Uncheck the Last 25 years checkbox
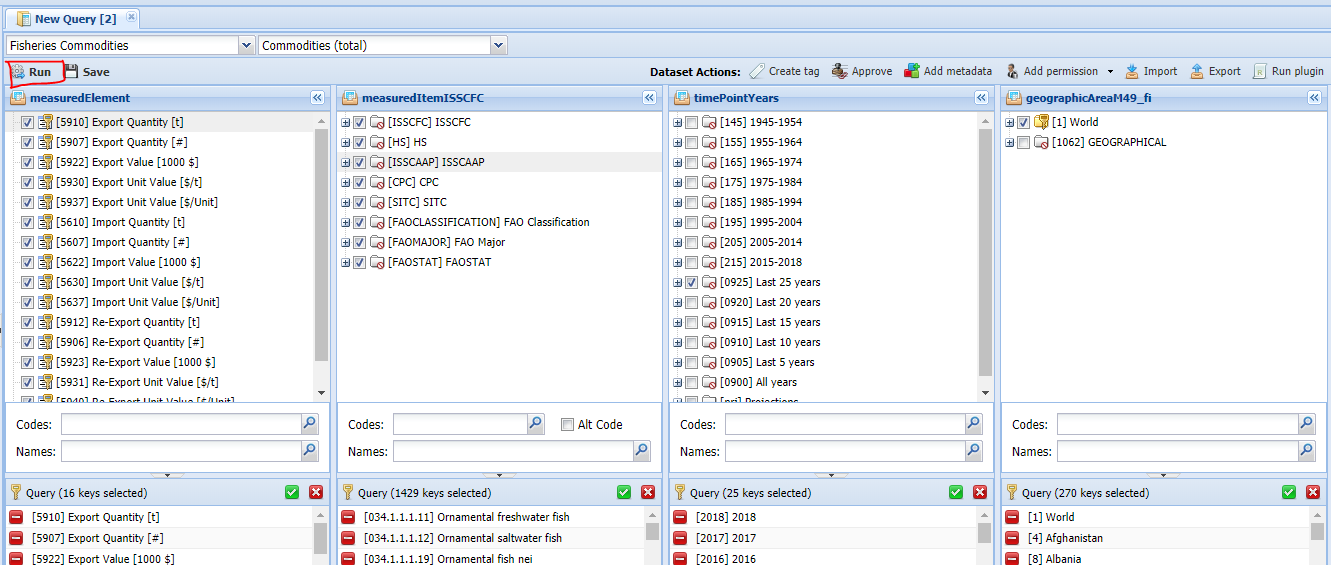Screen dimensions: 1331x565 point(692,282)
